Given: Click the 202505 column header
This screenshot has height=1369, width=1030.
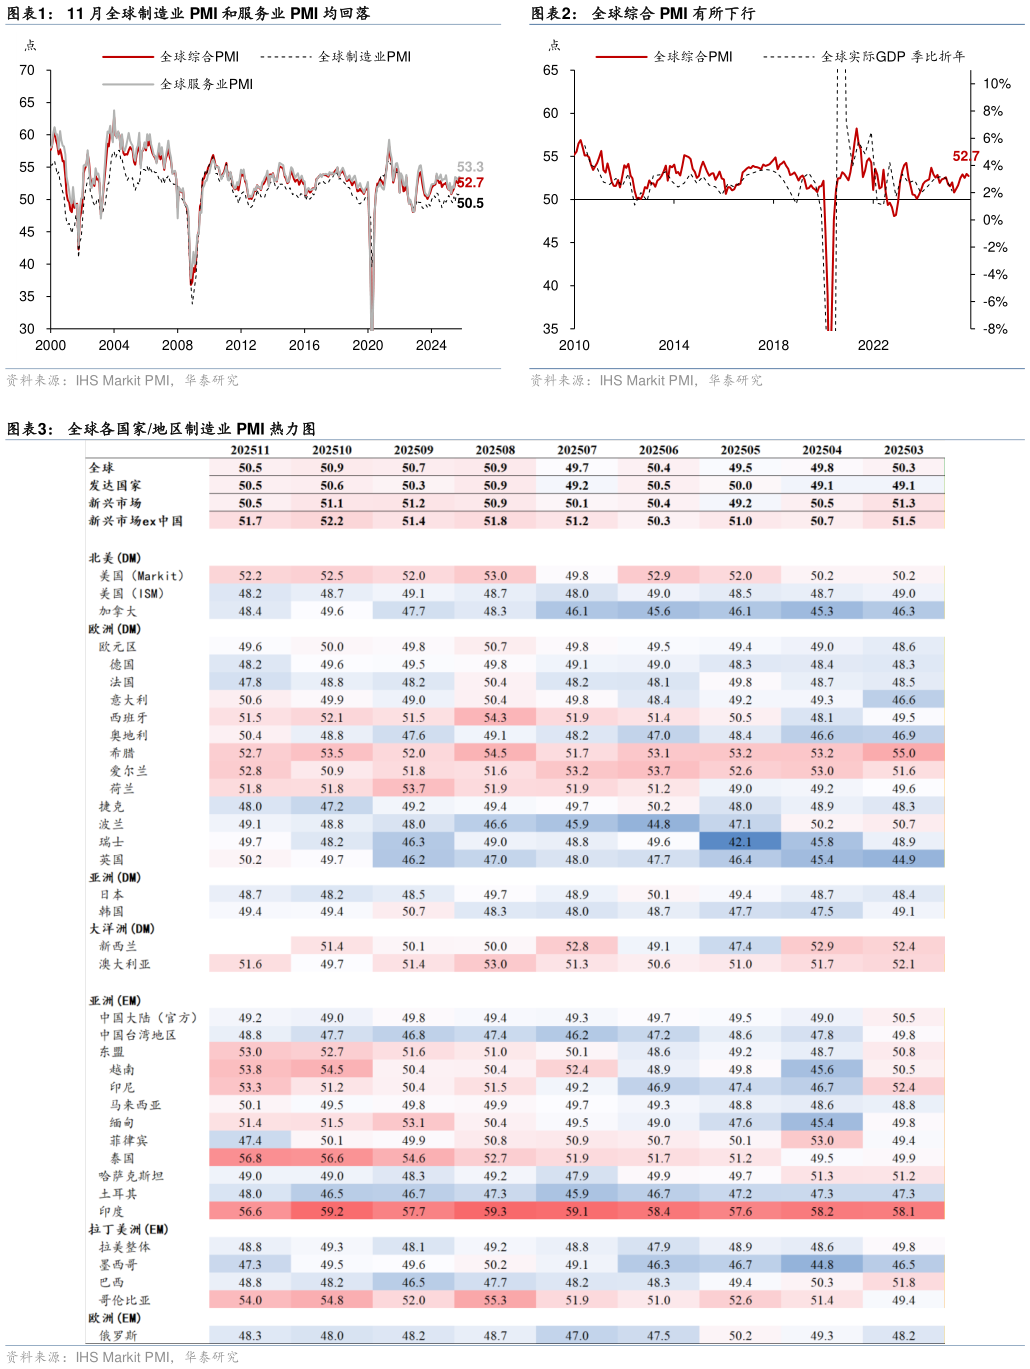Looking at the screenshot, I should (x=740, y=450).
